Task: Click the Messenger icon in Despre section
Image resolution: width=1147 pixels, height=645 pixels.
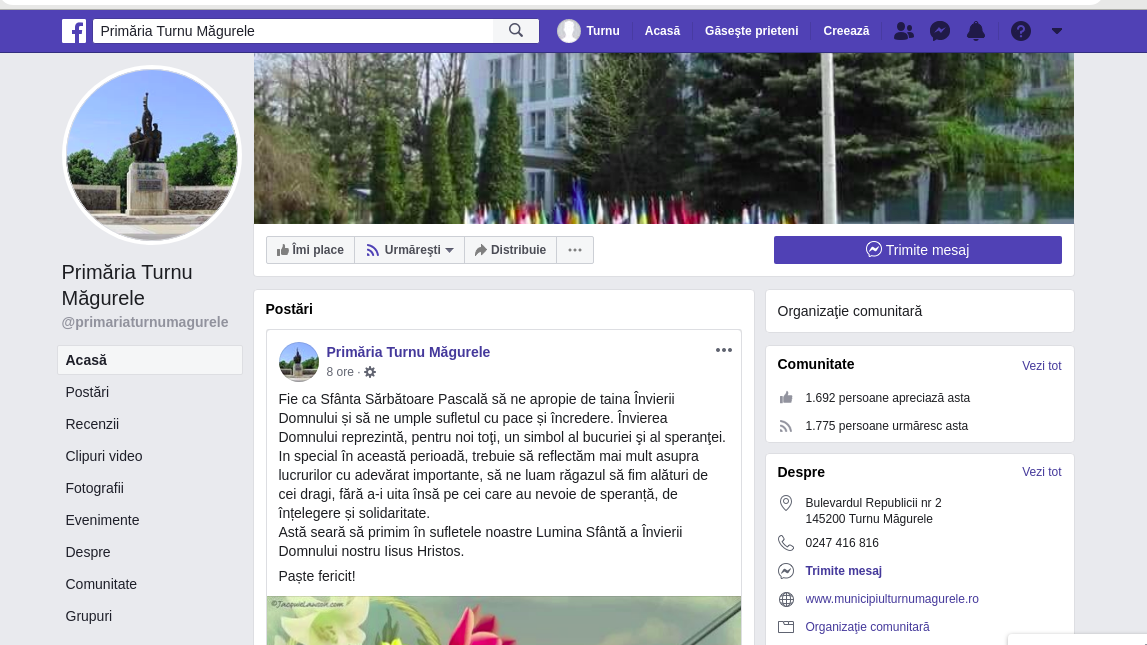Action: pyautogui.click(x=786, y=570)
